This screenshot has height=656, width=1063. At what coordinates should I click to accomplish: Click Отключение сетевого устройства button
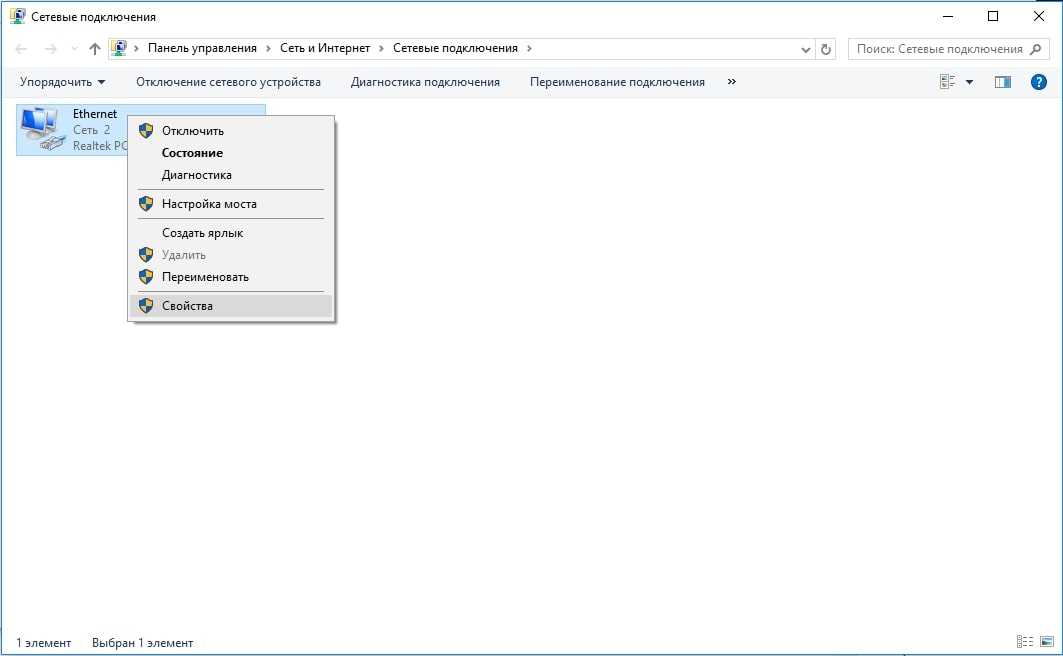228,82
